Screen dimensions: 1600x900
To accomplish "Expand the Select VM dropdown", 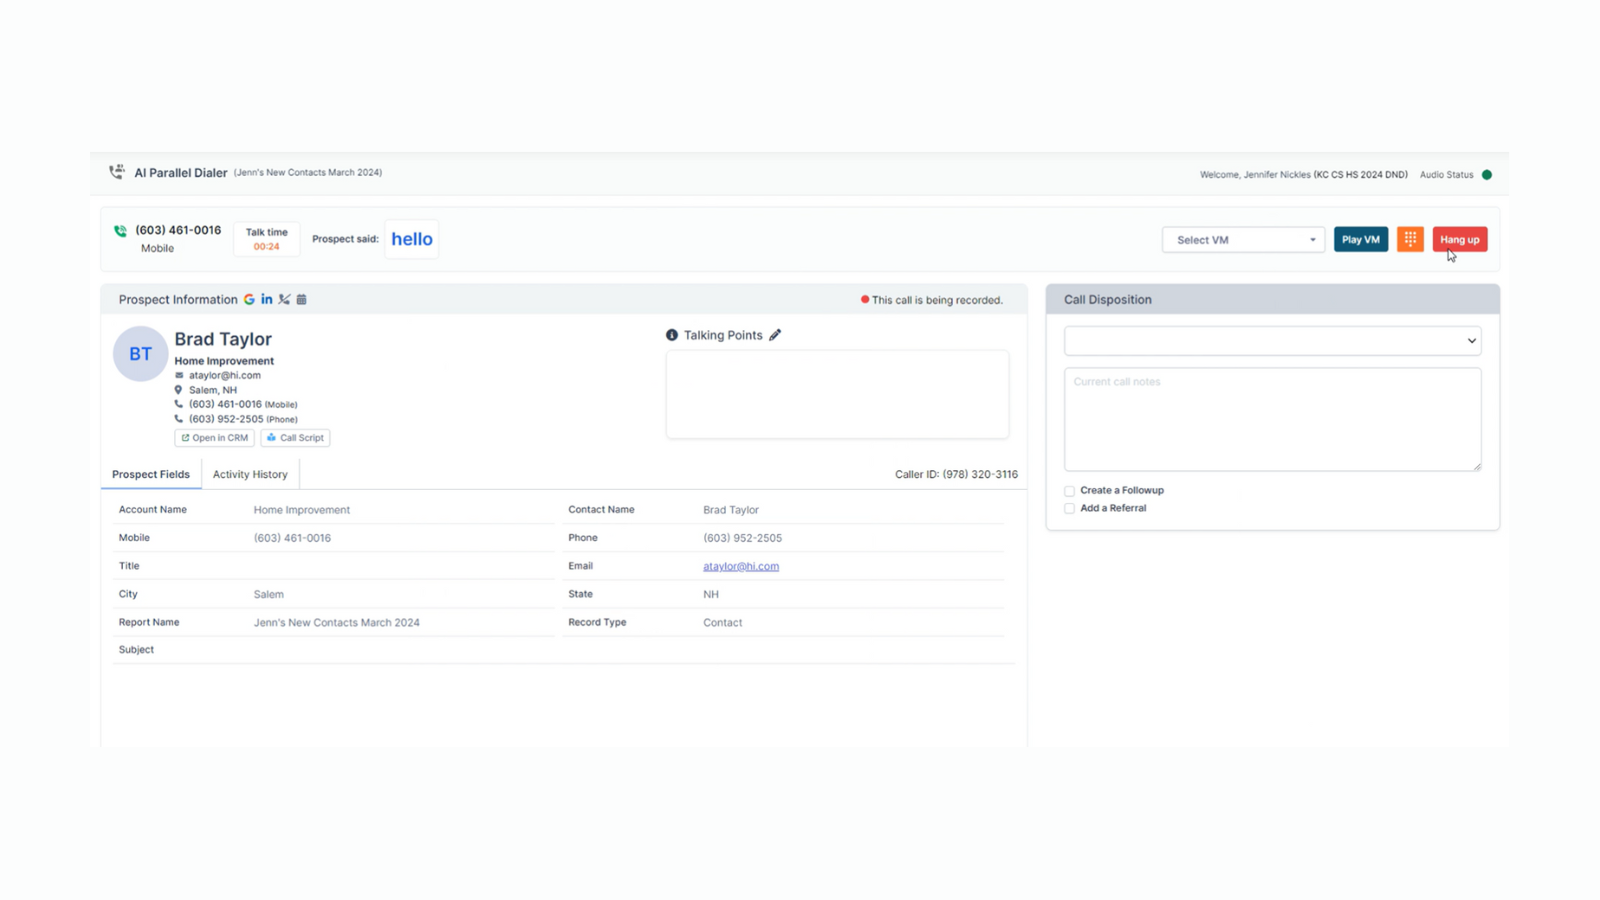I will [1243, 240].
